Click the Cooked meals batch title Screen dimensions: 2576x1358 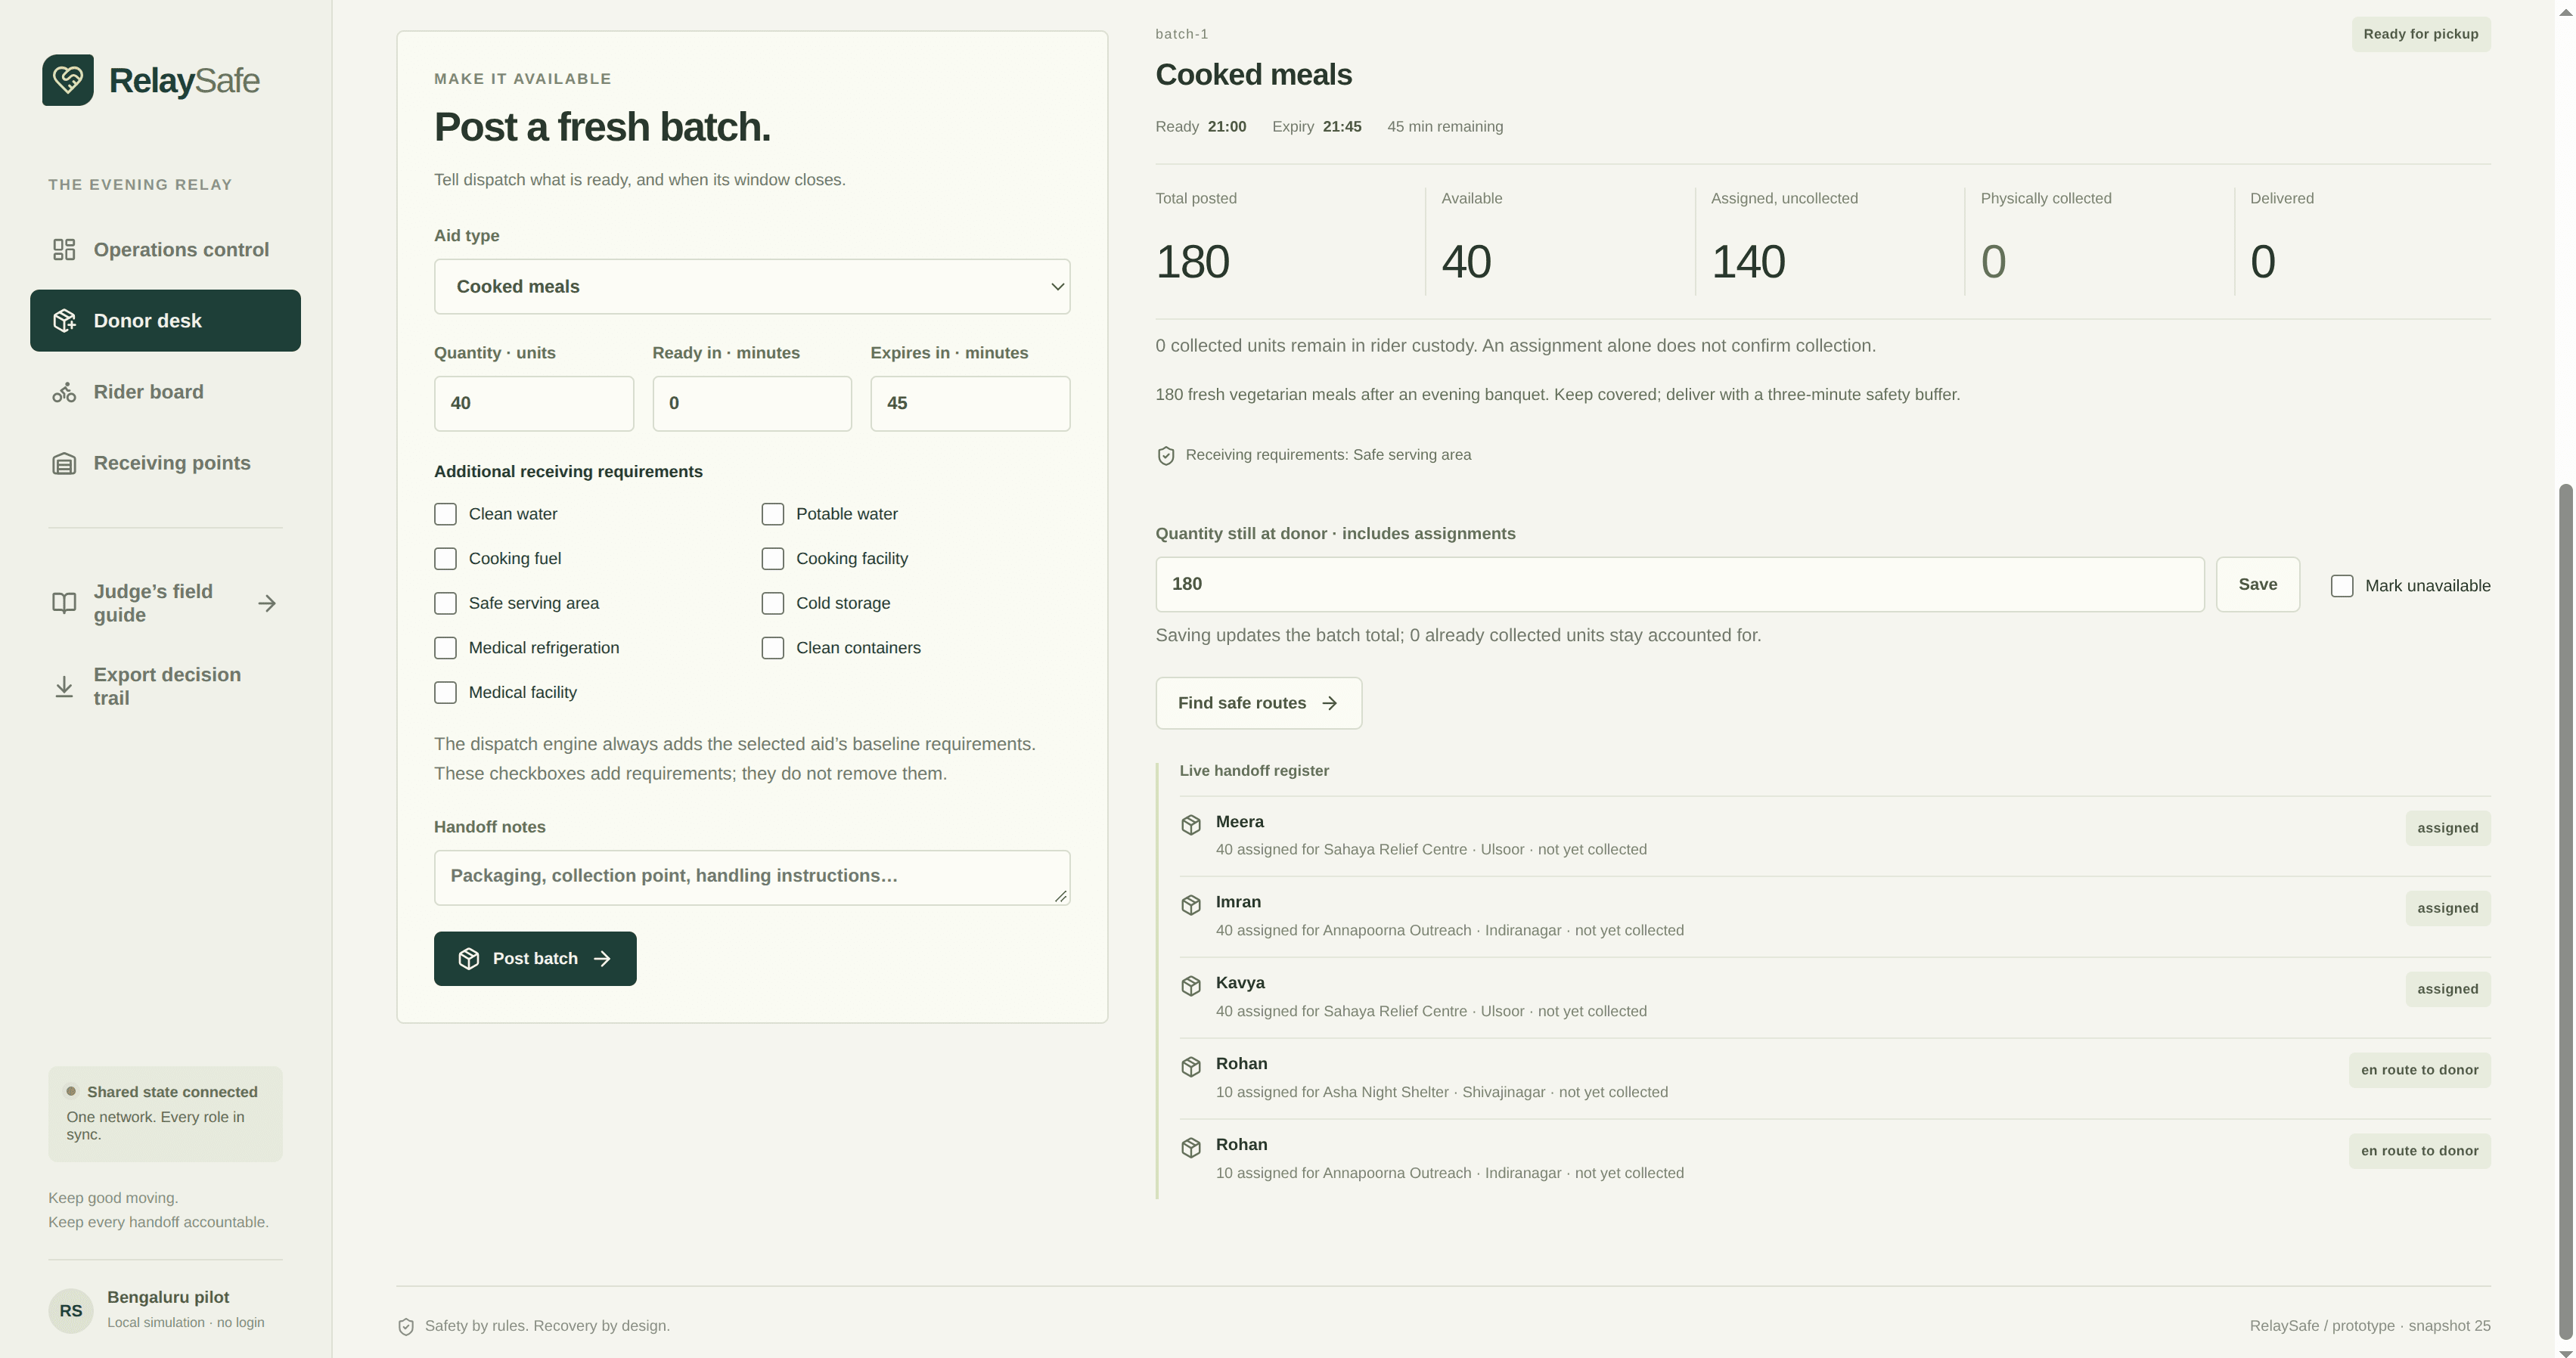coord(1254,75)
